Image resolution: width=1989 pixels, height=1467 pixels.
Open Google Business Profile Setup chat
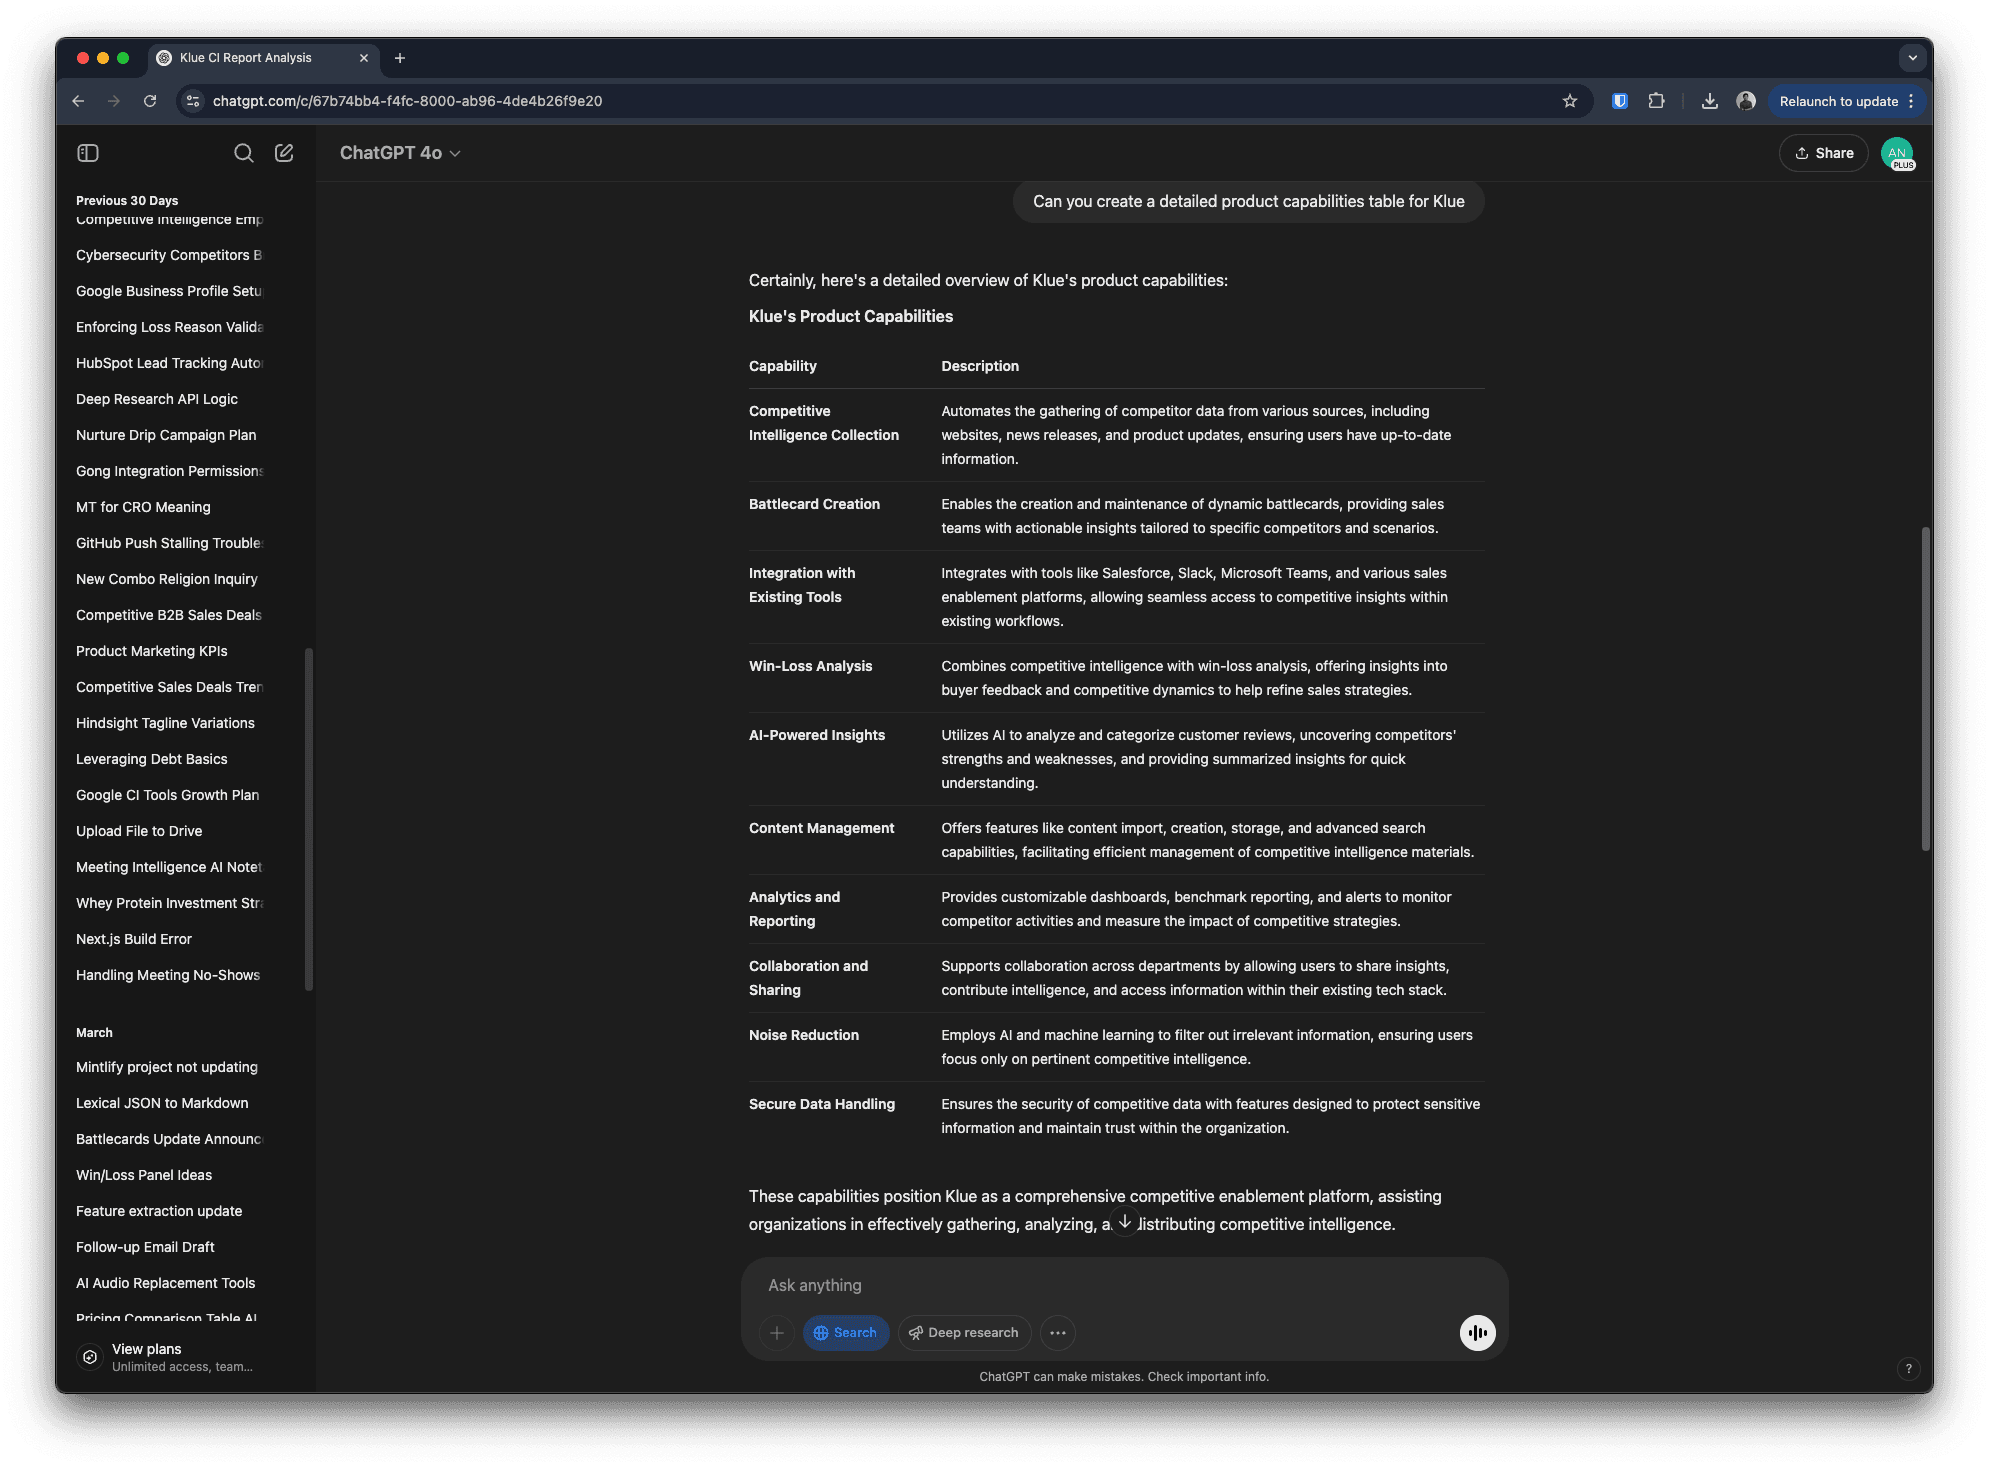169,291
